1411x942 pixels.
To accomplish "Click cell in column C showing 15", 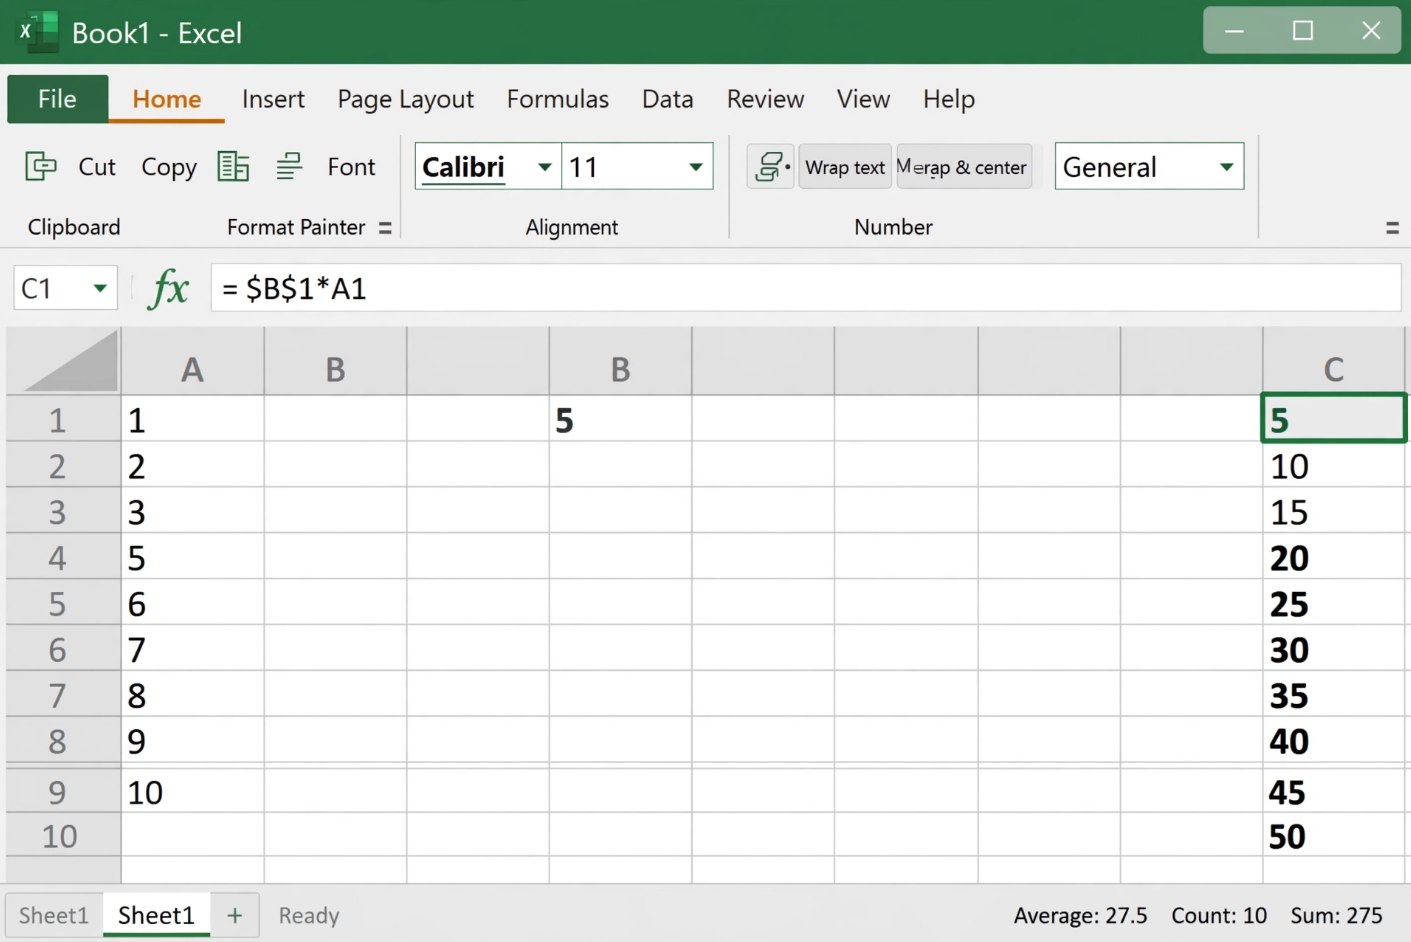I will 1333,512.
